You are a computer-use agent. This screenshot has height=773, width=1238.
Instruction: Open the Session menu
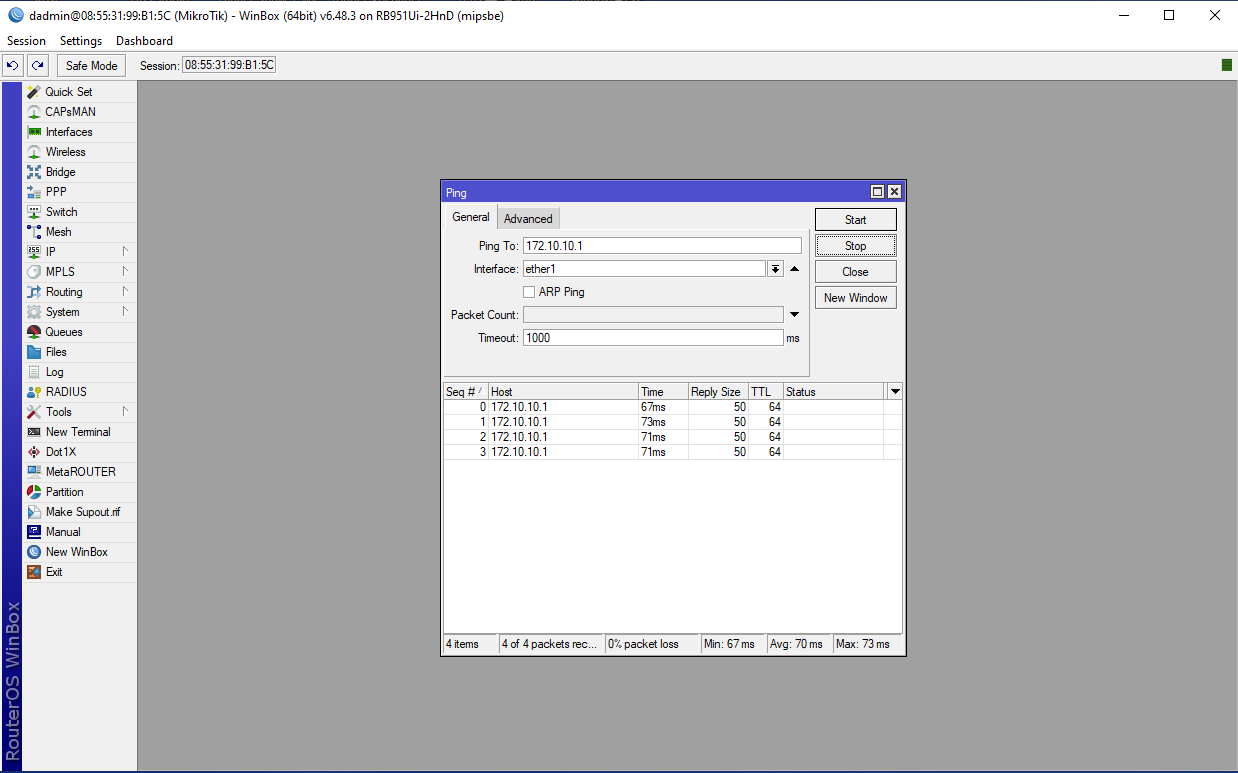[x=27, y=41]
